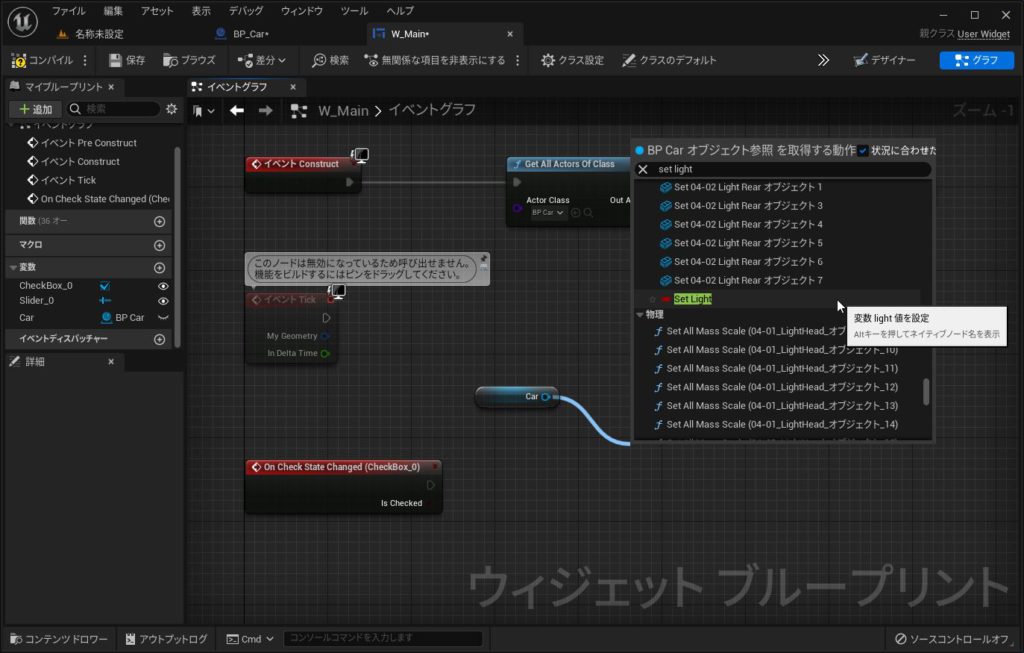This screenshot has height=653, width=1024.
Task: Toggle visibility eye for CheckBox_0 variable
Action: tap(163, 286)
